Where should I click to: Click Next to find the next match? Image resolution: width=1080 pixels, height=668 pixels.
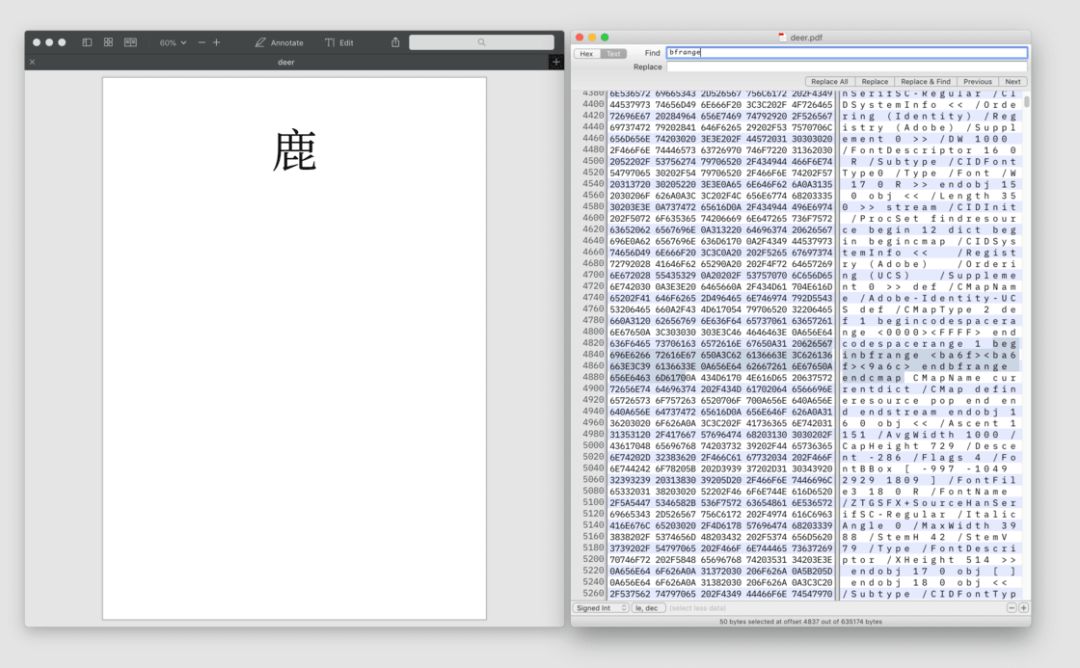point(1013,81)
